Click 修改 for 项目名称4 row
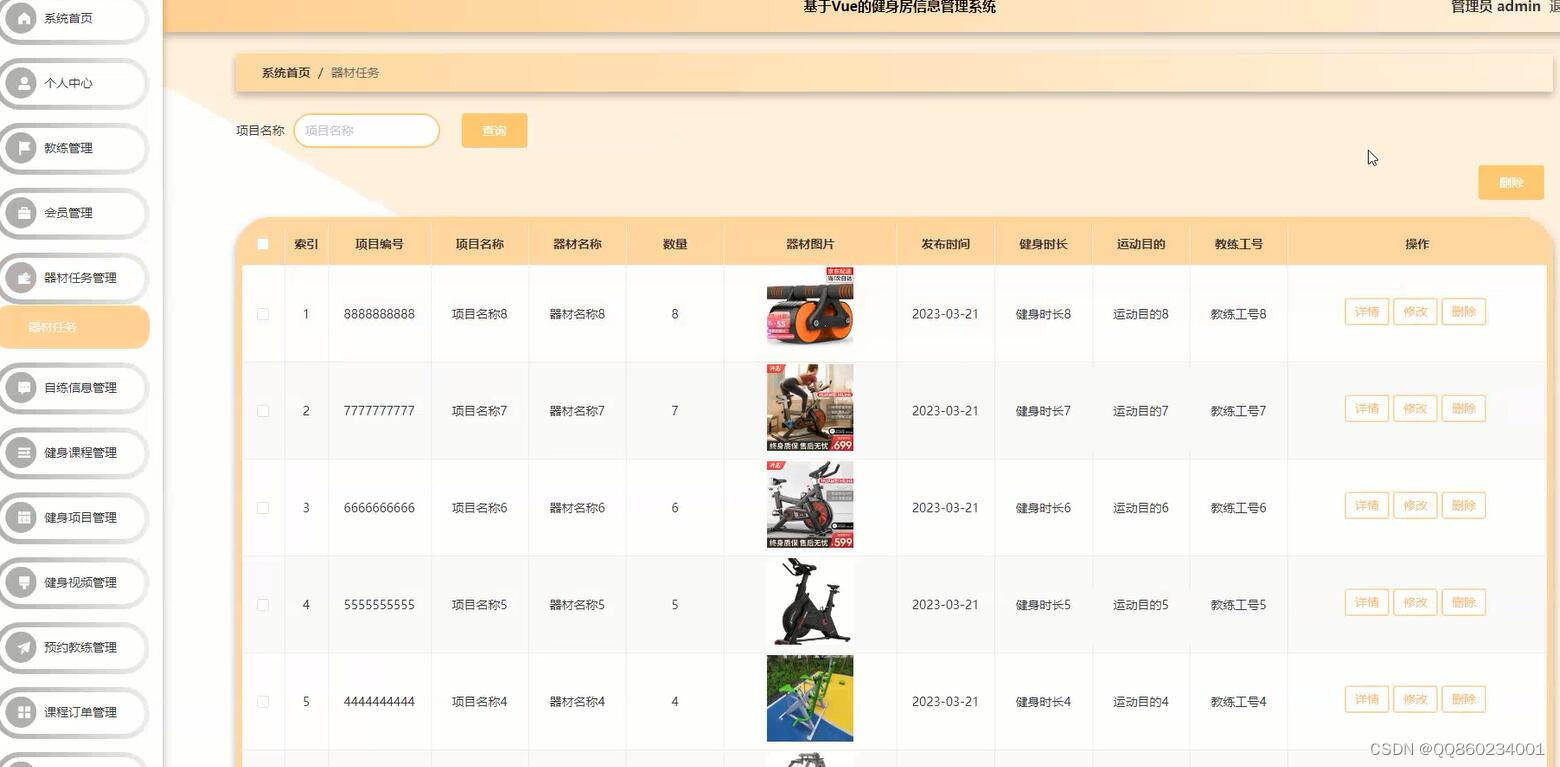This screenshot has width=1560, height=767. coord(1415,700)
